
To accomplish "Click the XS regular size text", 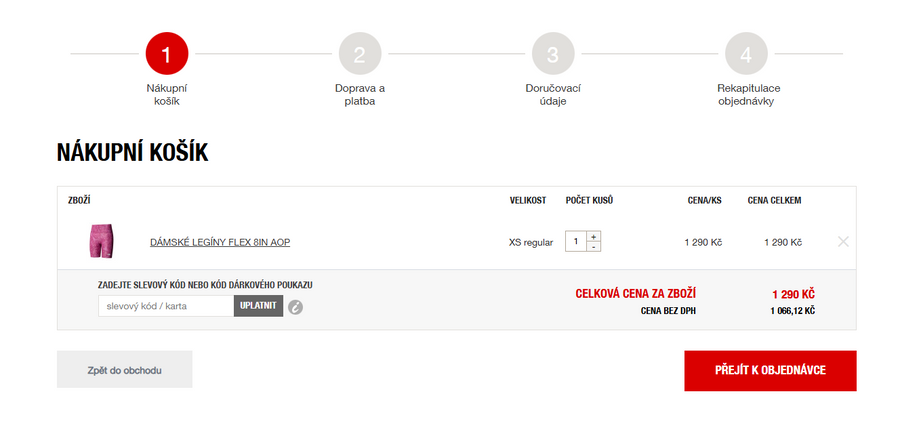I will click(530, 242).
